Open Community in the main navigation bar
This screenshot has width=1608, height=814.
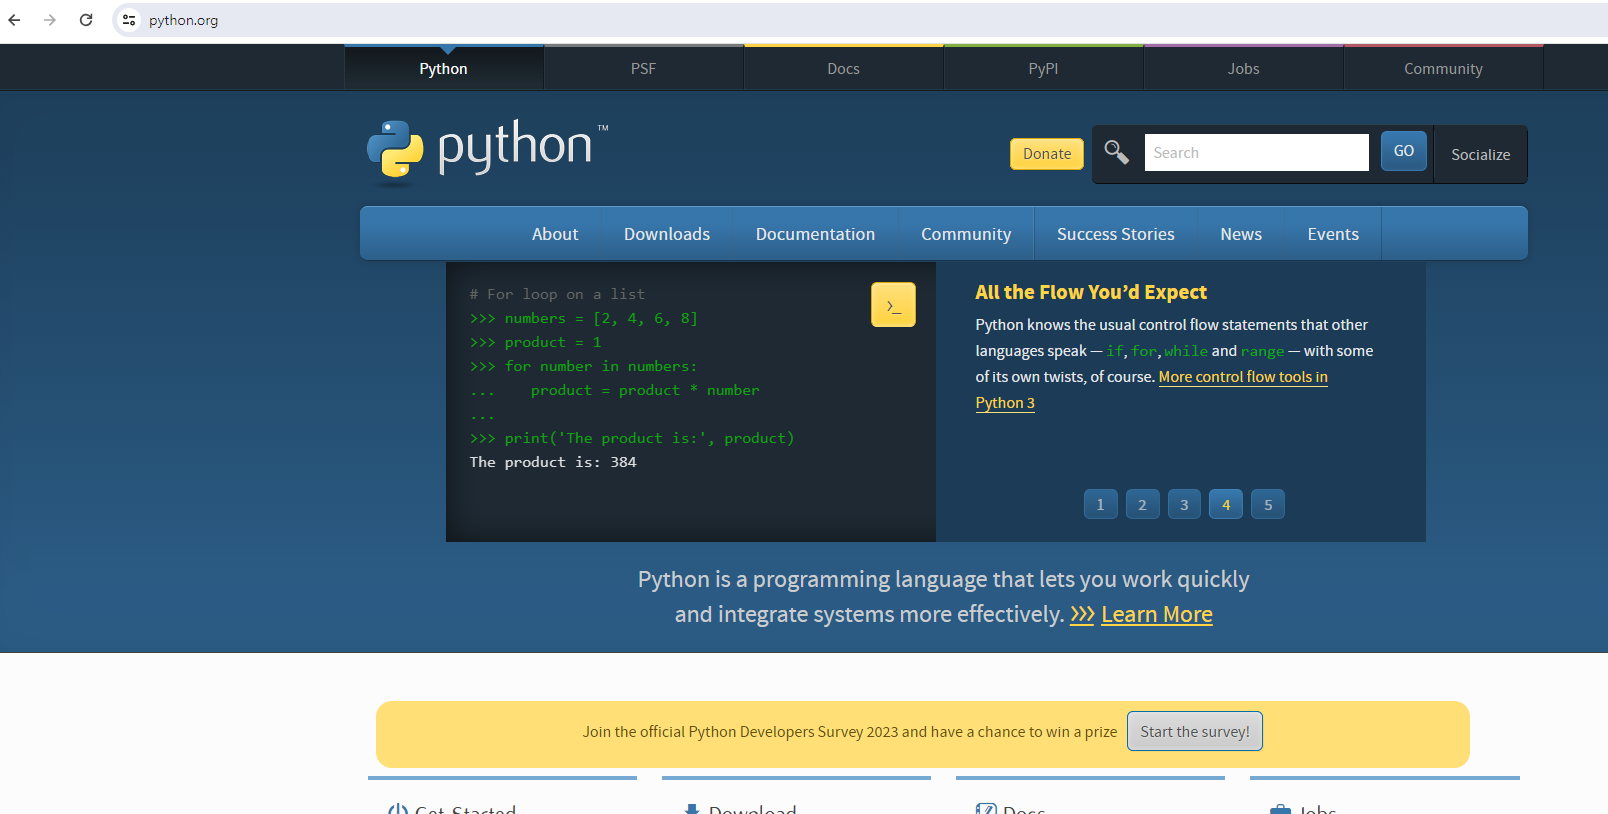(x=966, y=234)
